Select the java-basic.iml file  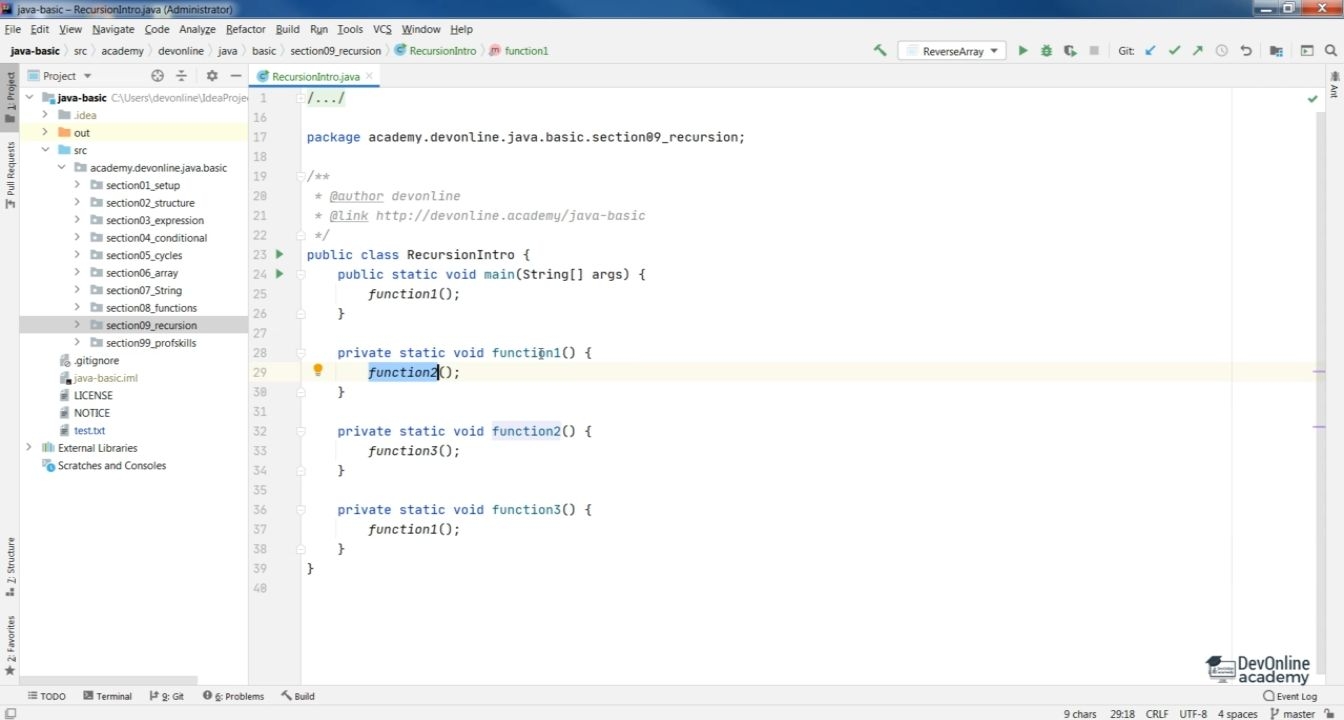pyautogui.click(x=106, y=378)
